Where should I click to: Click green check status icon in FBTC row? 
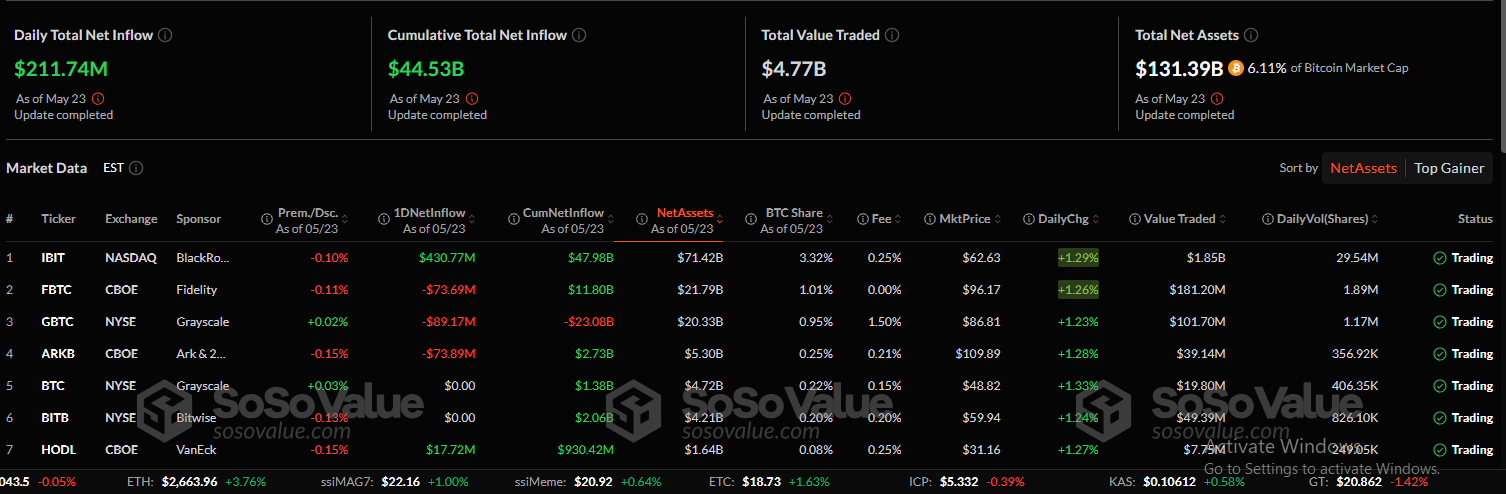tap(1439, 290)
